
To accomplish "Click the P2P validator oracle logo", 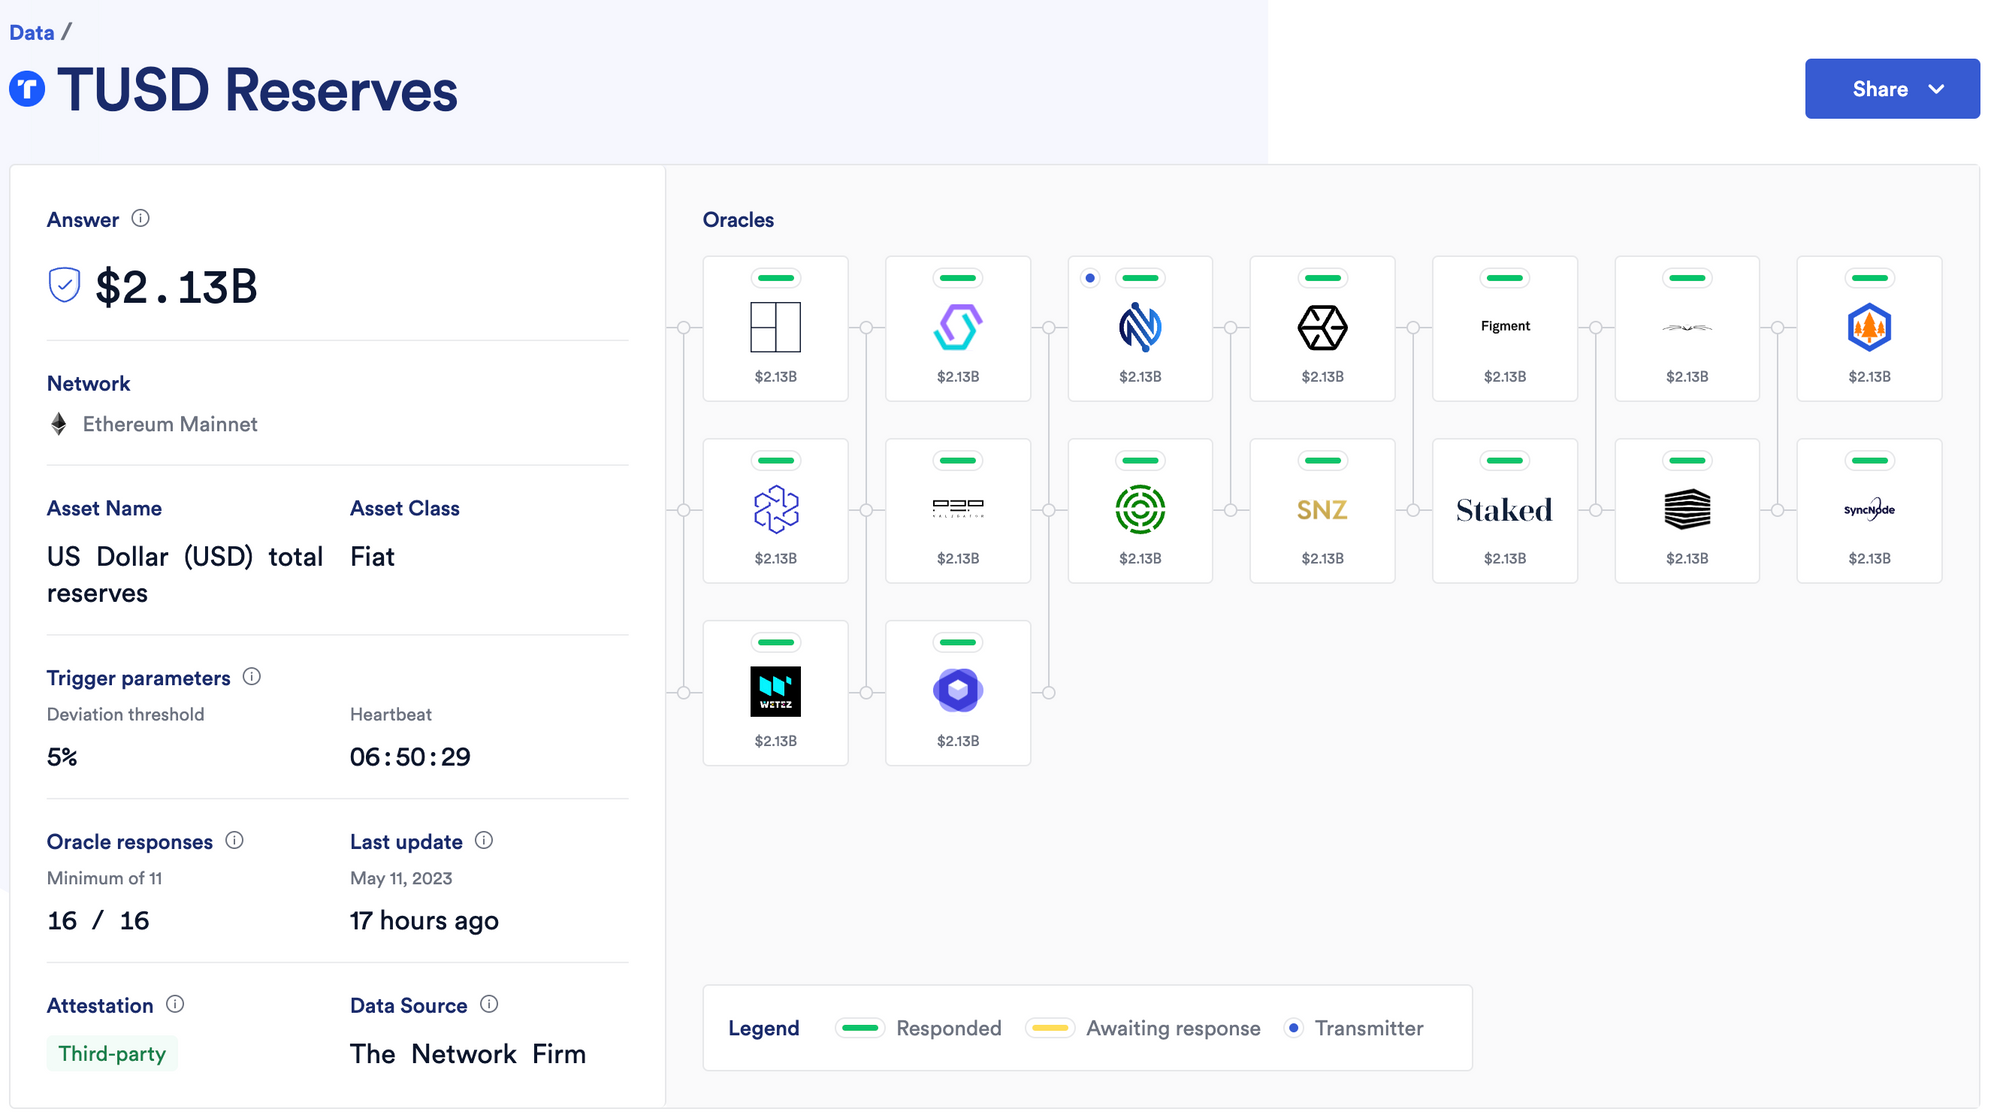I will point(957,509).
